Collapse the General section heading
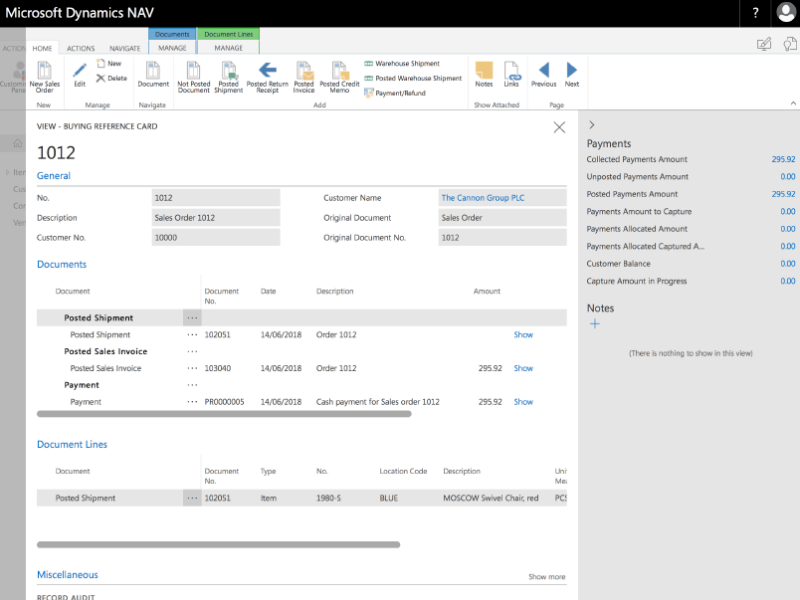The height and width of the screenshot is (600, 800). (54, 176)
